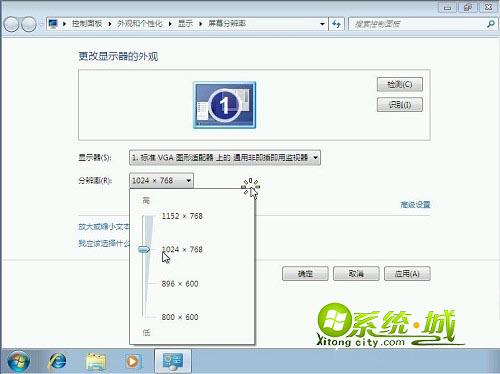The width and height of the screenshot is (500, 374).
Task: Open Windows Explorer folder on the taskbar
Action: [x=96, y=361]
